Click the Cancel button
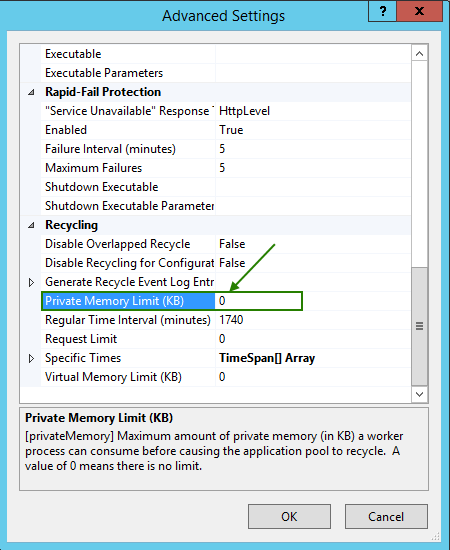 (386, 516)
